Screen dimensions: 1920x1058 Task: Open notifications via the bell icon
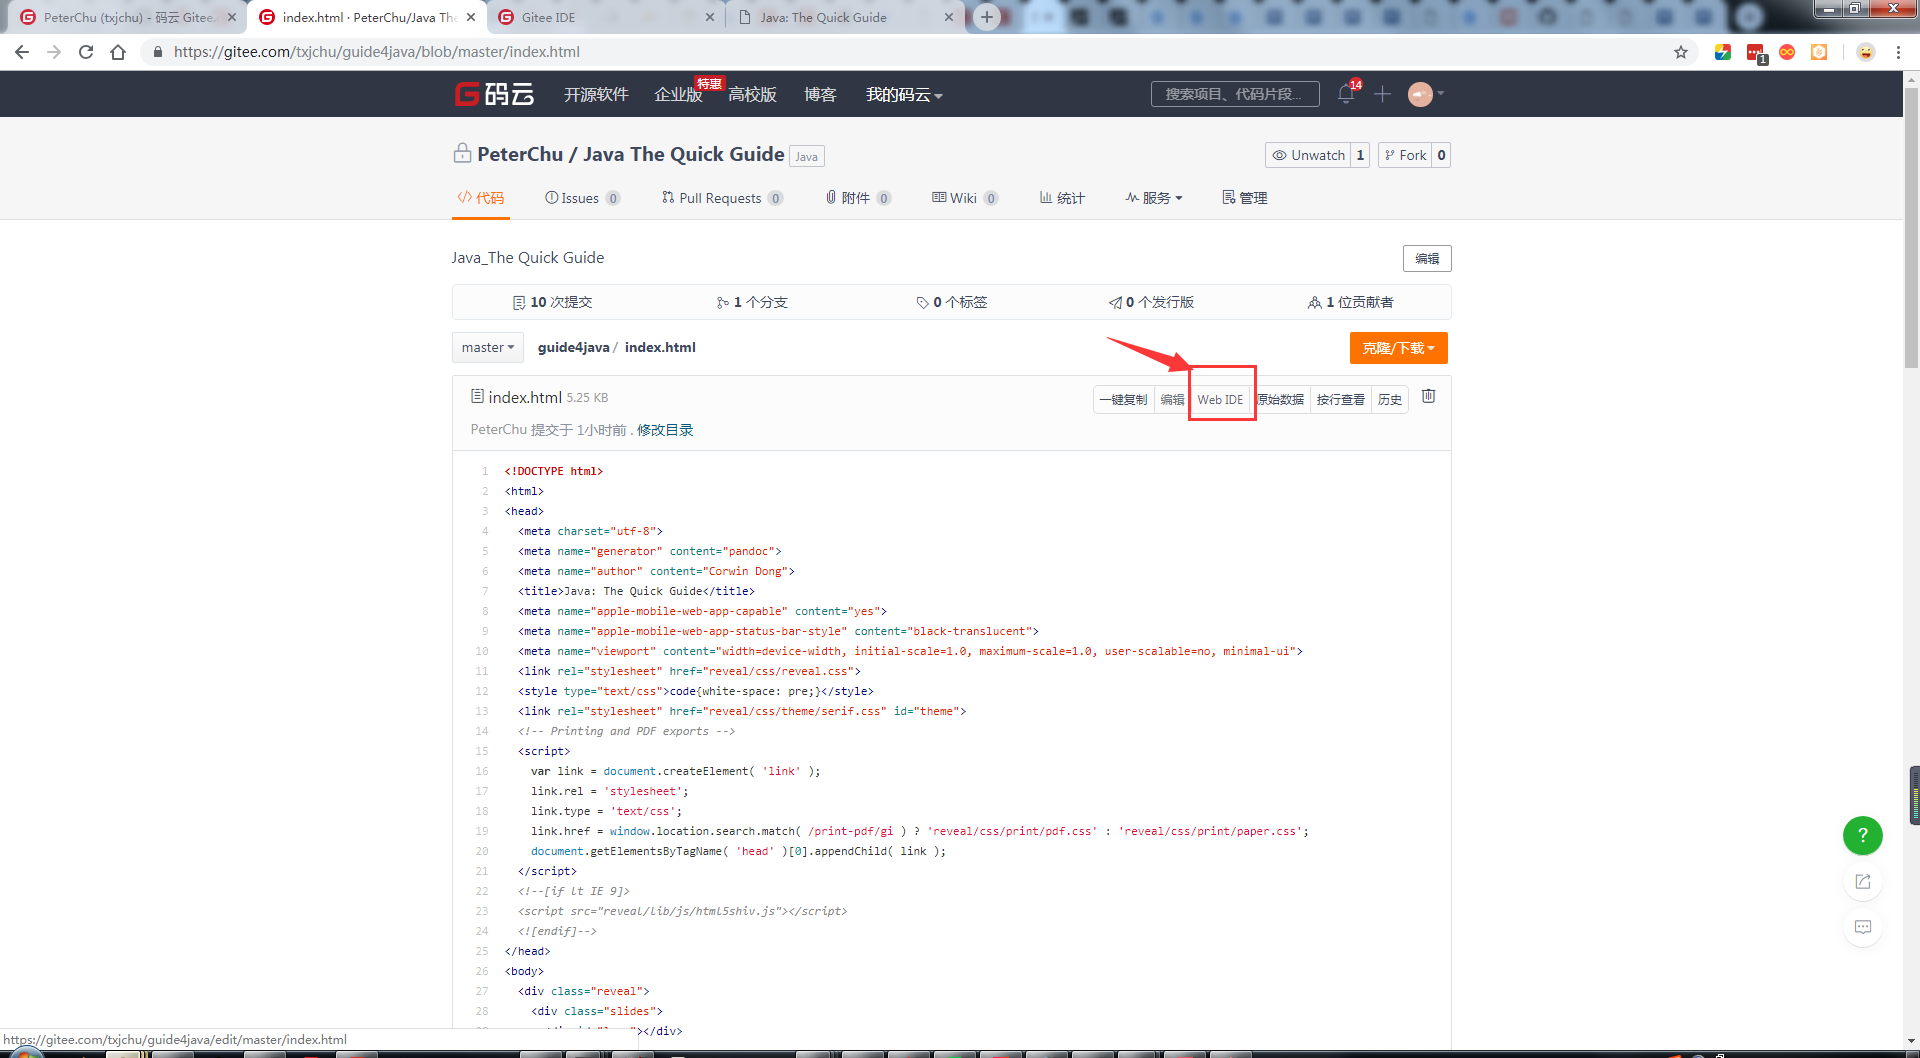tap(1346, 94)
